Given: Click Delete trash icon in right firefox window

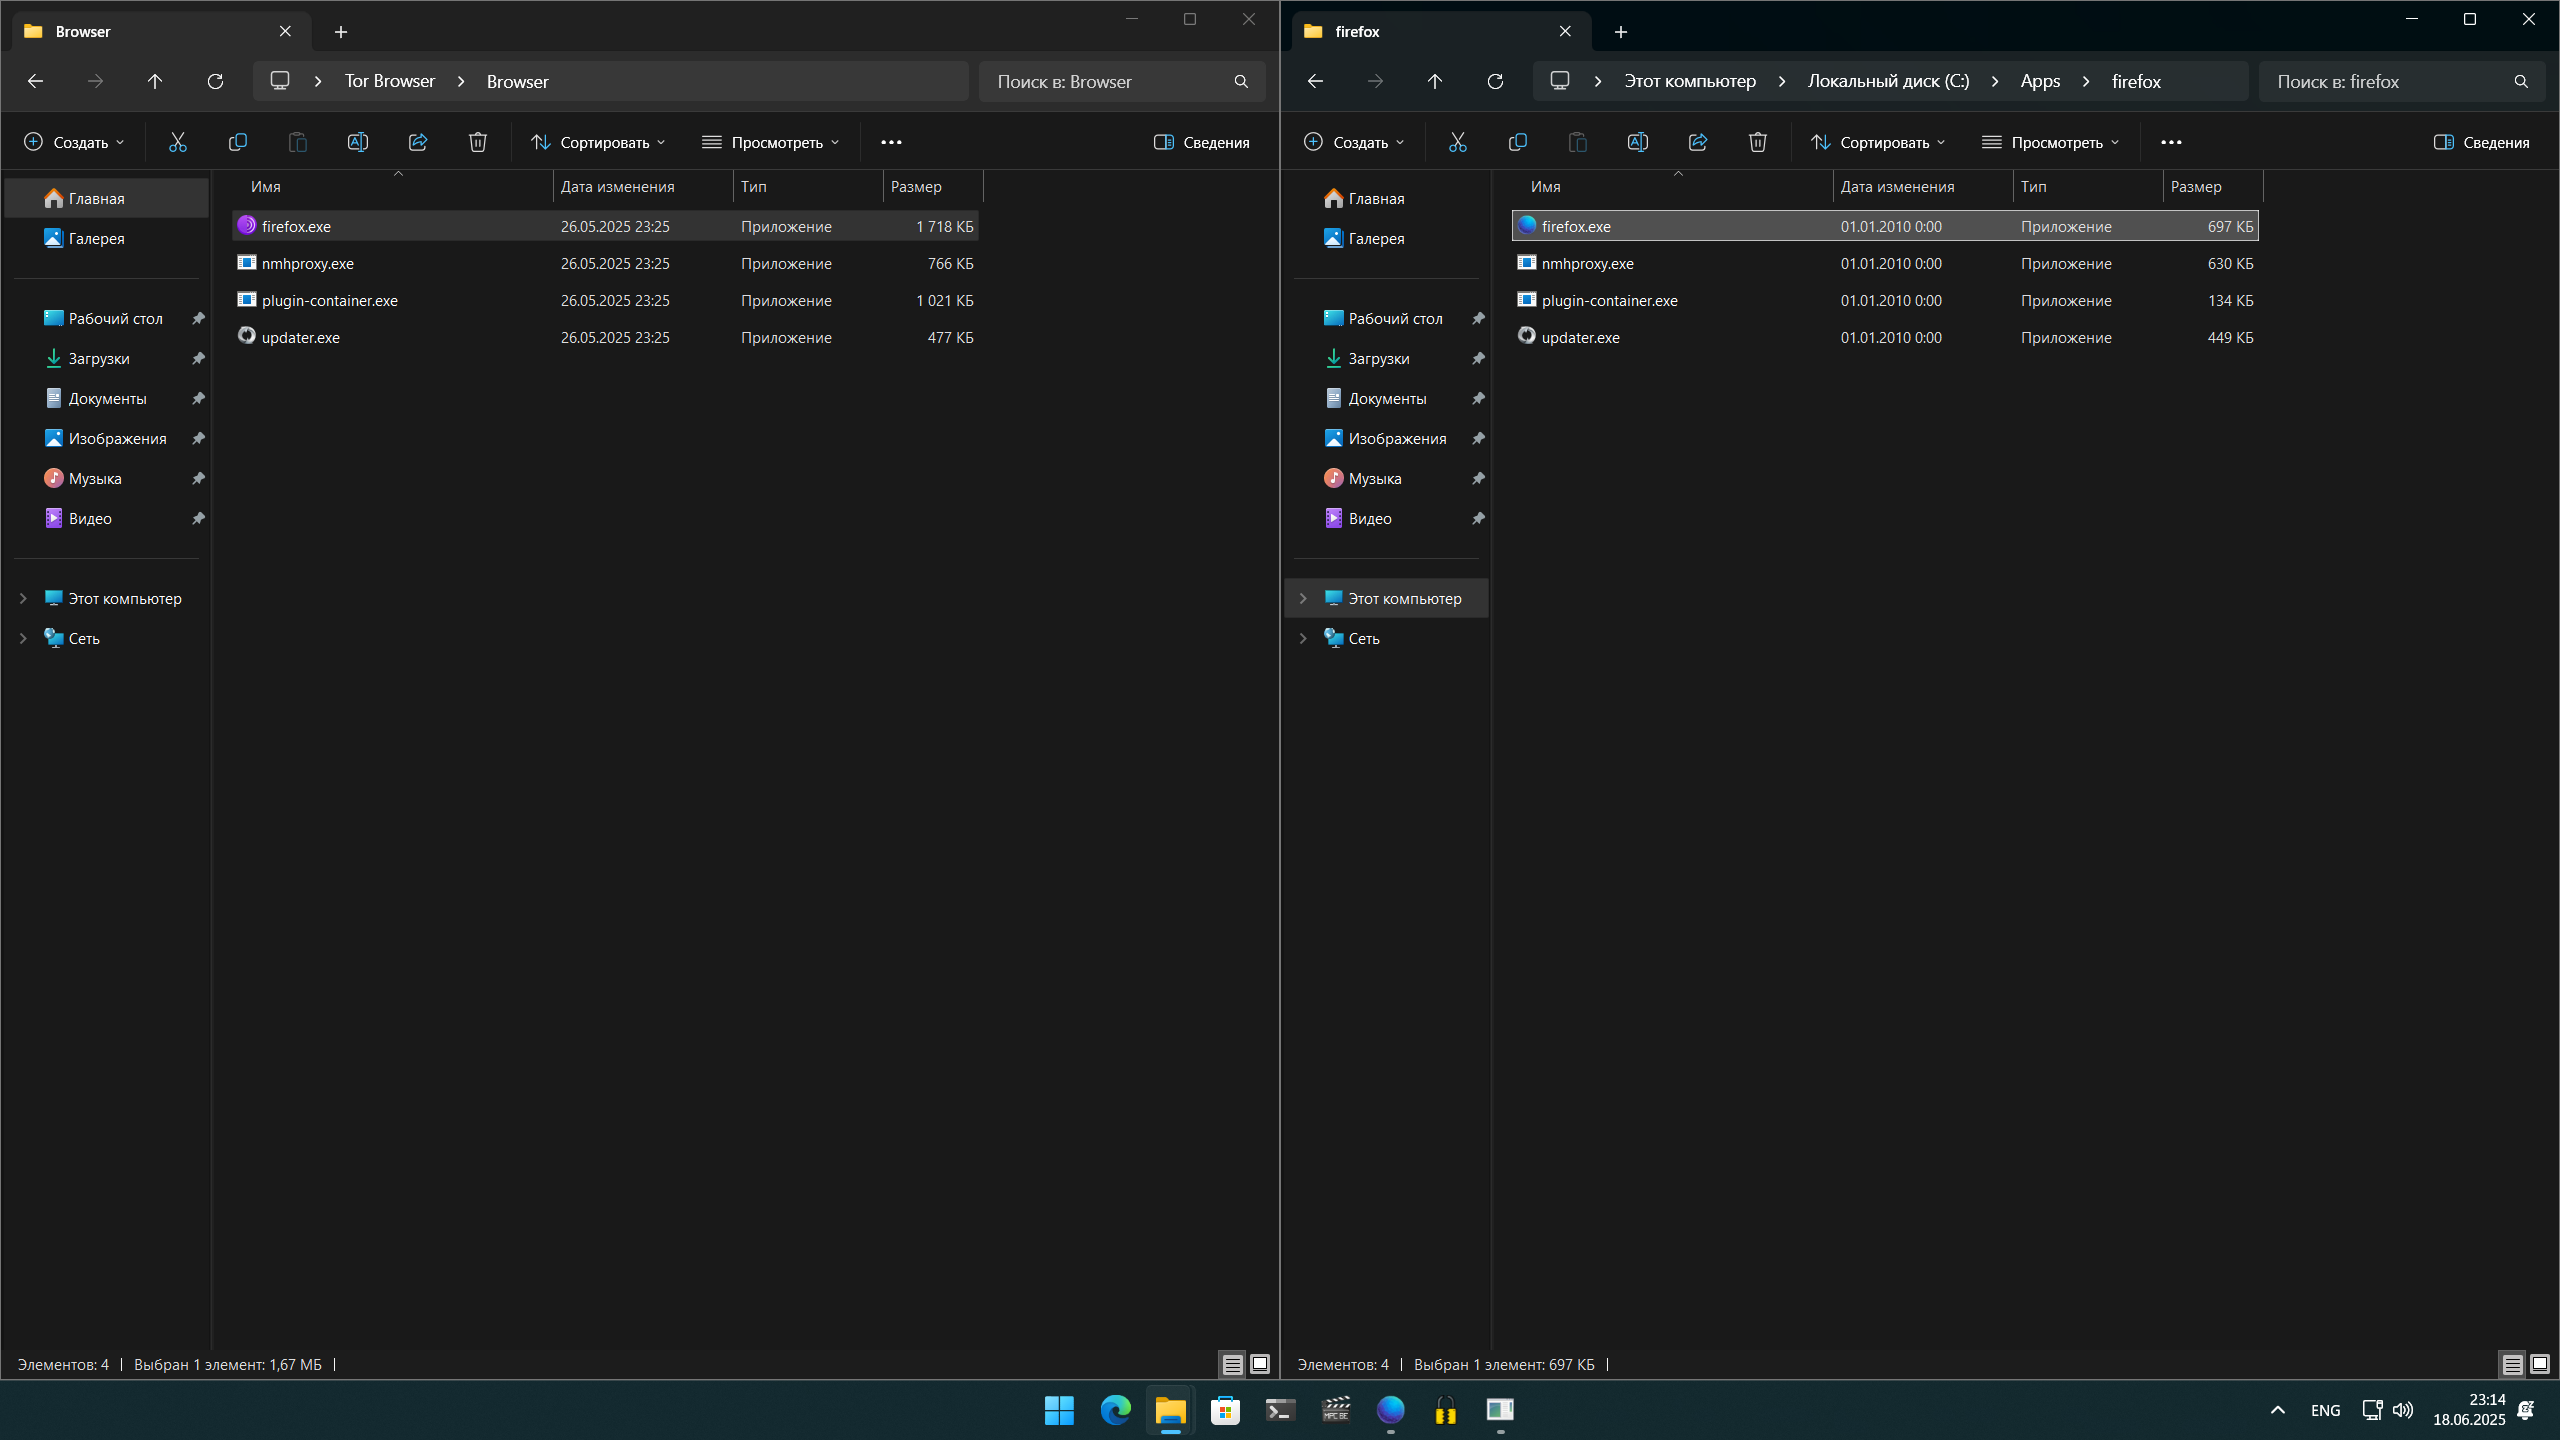Looking at the screenshot, I should (x=1757, y=142).
